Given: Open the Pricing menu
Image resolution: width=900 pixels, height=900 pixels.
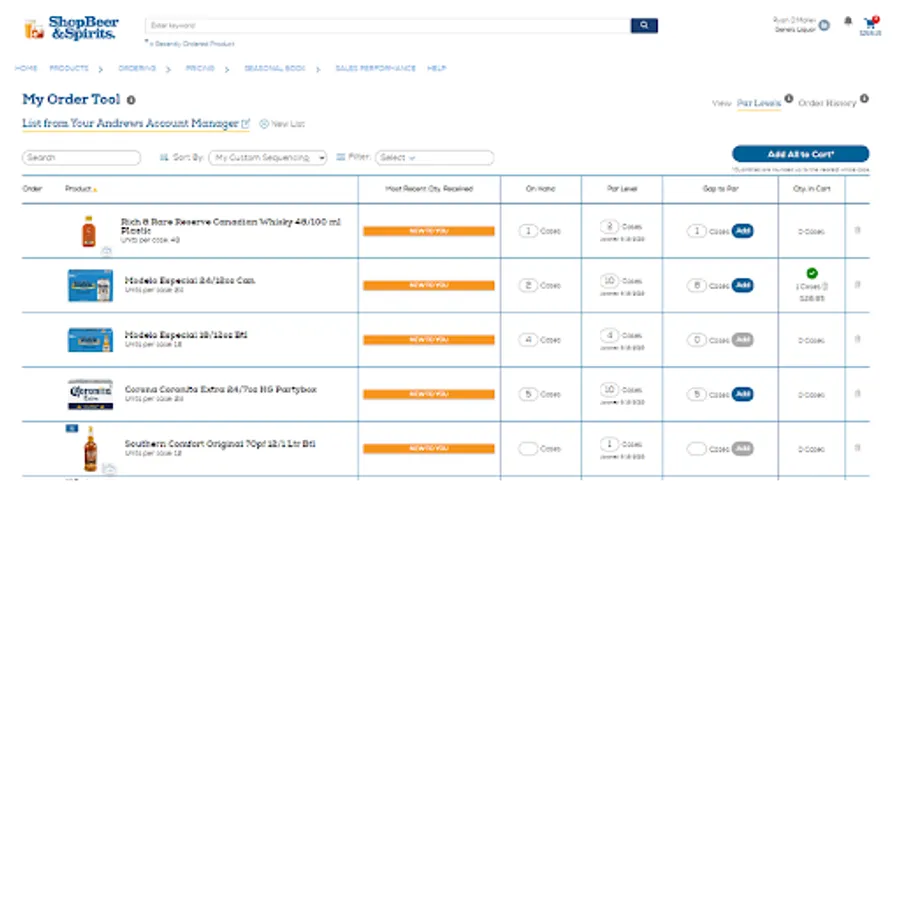Looking at the screenshot, I should (x=200, y=68).
